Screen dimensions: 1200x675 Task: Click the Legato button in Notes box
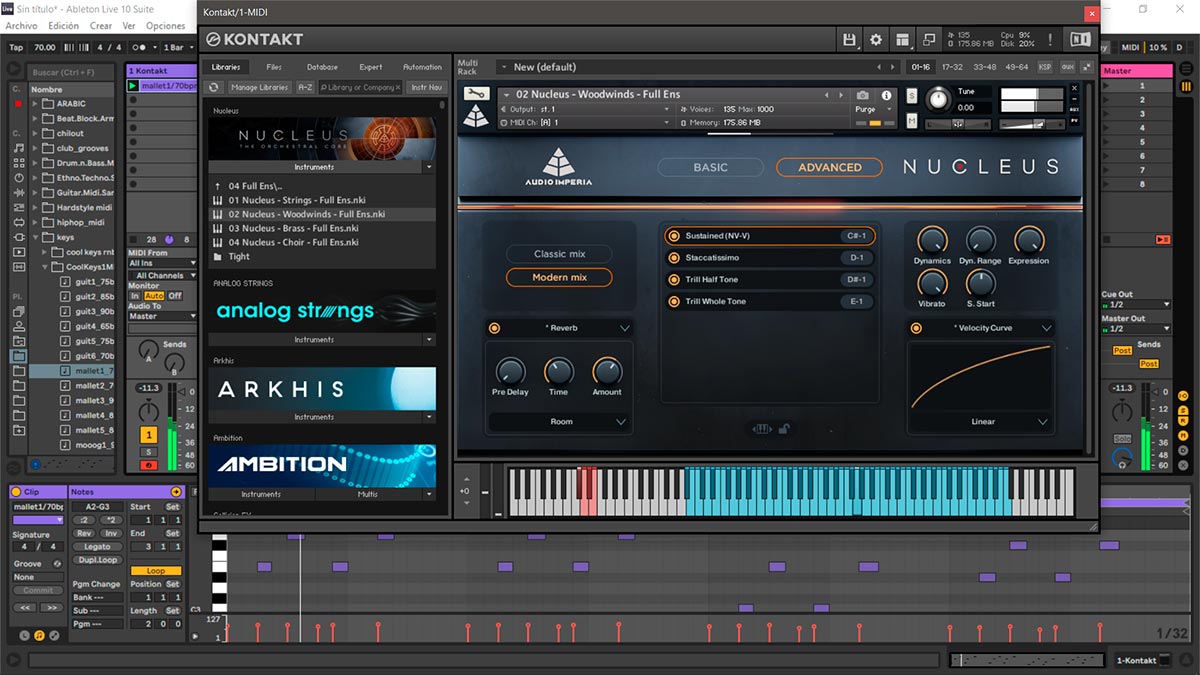(x=98, y=547)
